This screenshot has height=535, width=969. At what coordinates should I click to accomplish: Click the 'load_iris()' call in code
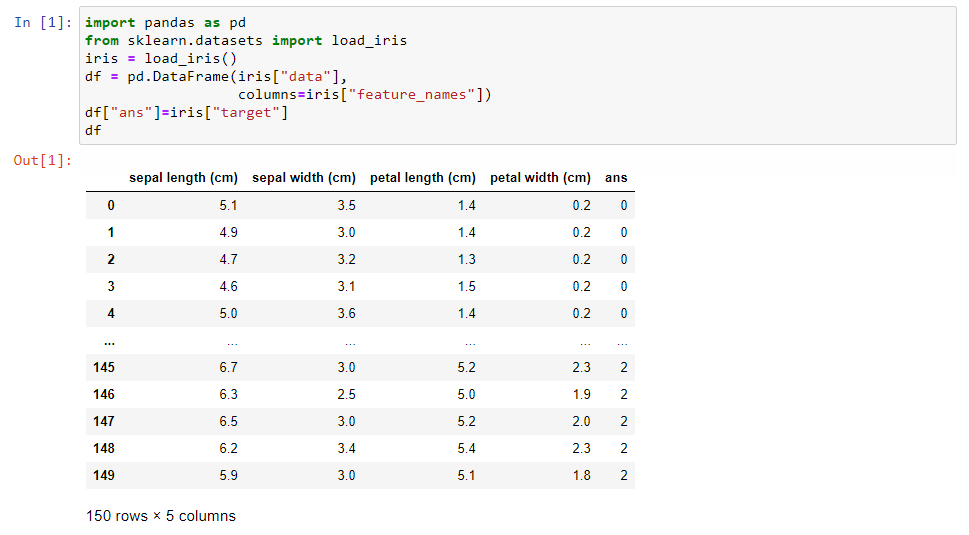(x=190, y=59)
